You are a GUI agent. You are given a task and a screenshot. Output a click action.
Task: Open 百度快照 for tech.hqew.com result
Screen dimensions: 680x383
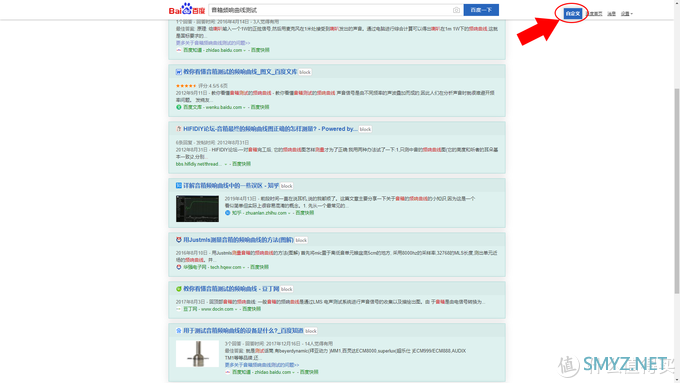click(259, 267)
